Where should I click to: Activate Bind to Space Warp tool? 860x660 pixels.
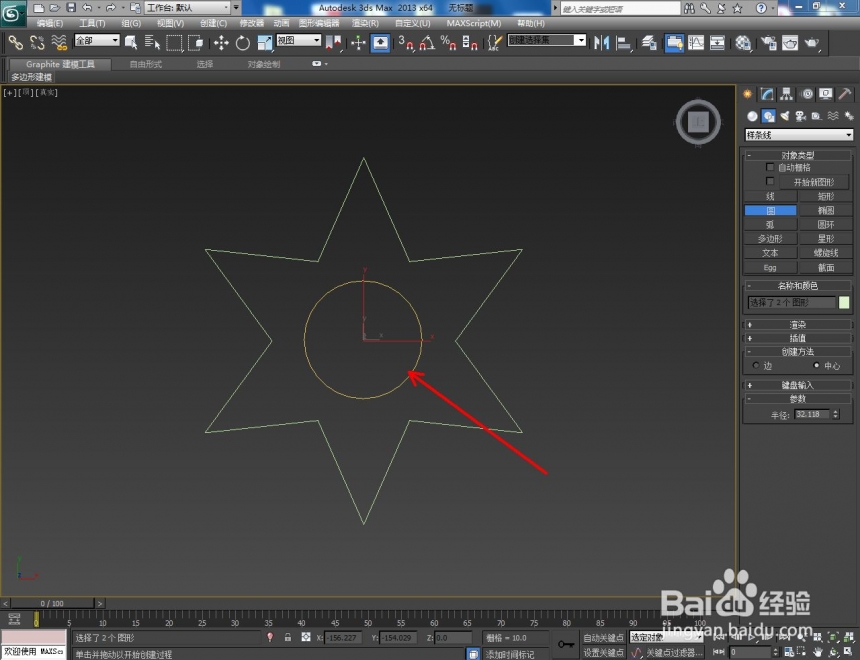pos(59,42)
